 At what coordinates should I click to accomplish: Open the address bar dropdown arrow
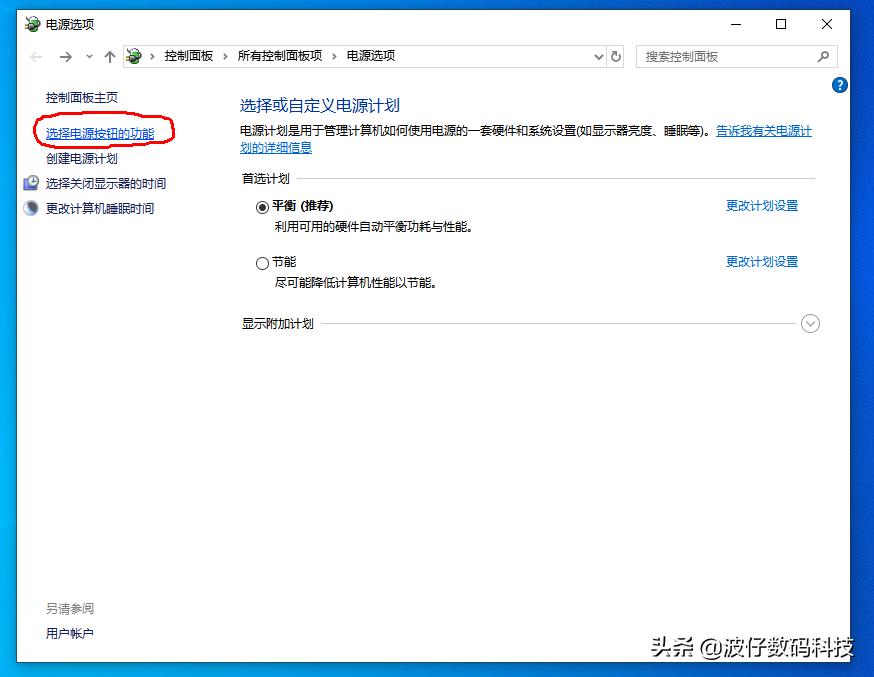click(598, 56)
